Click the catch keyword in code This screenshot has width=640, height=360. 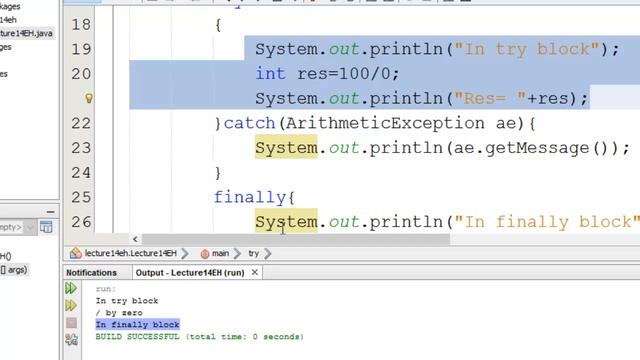coord(249,123)
